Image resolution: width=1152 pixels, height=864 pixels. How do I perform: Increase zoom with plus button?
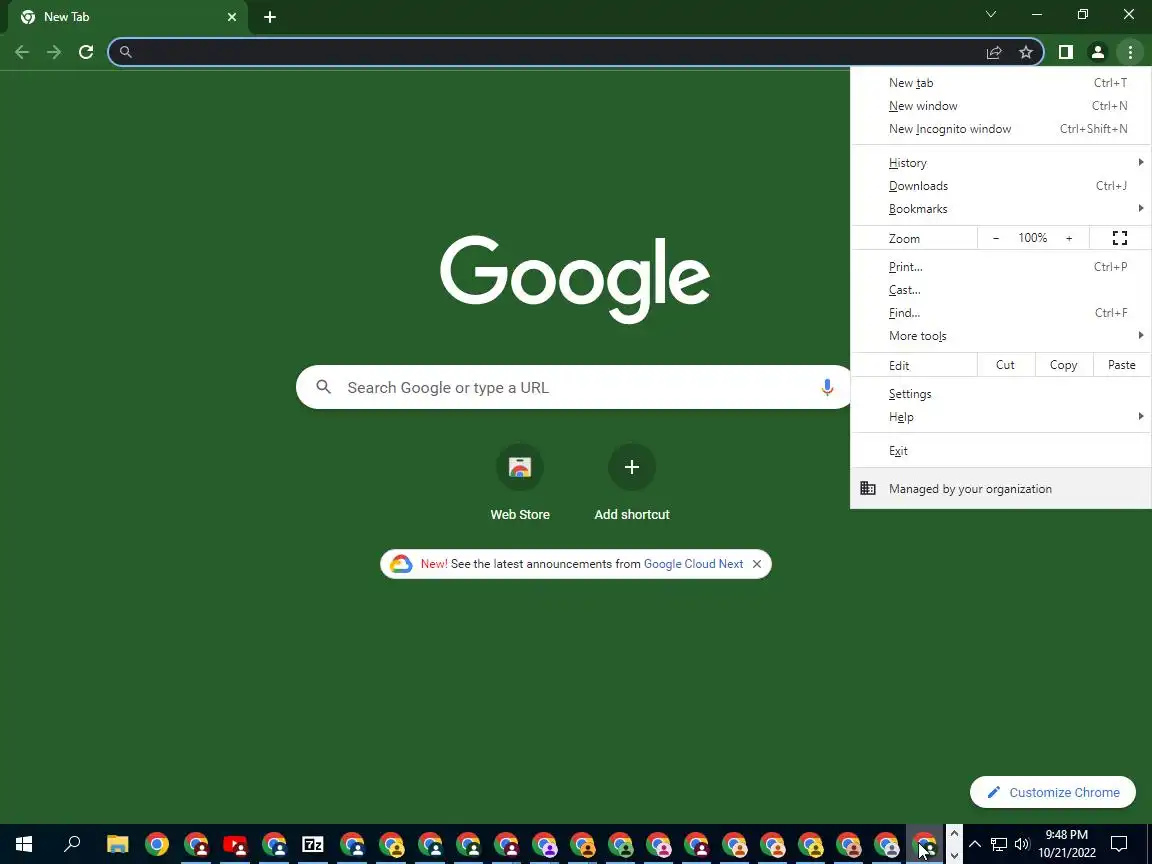1069,238
